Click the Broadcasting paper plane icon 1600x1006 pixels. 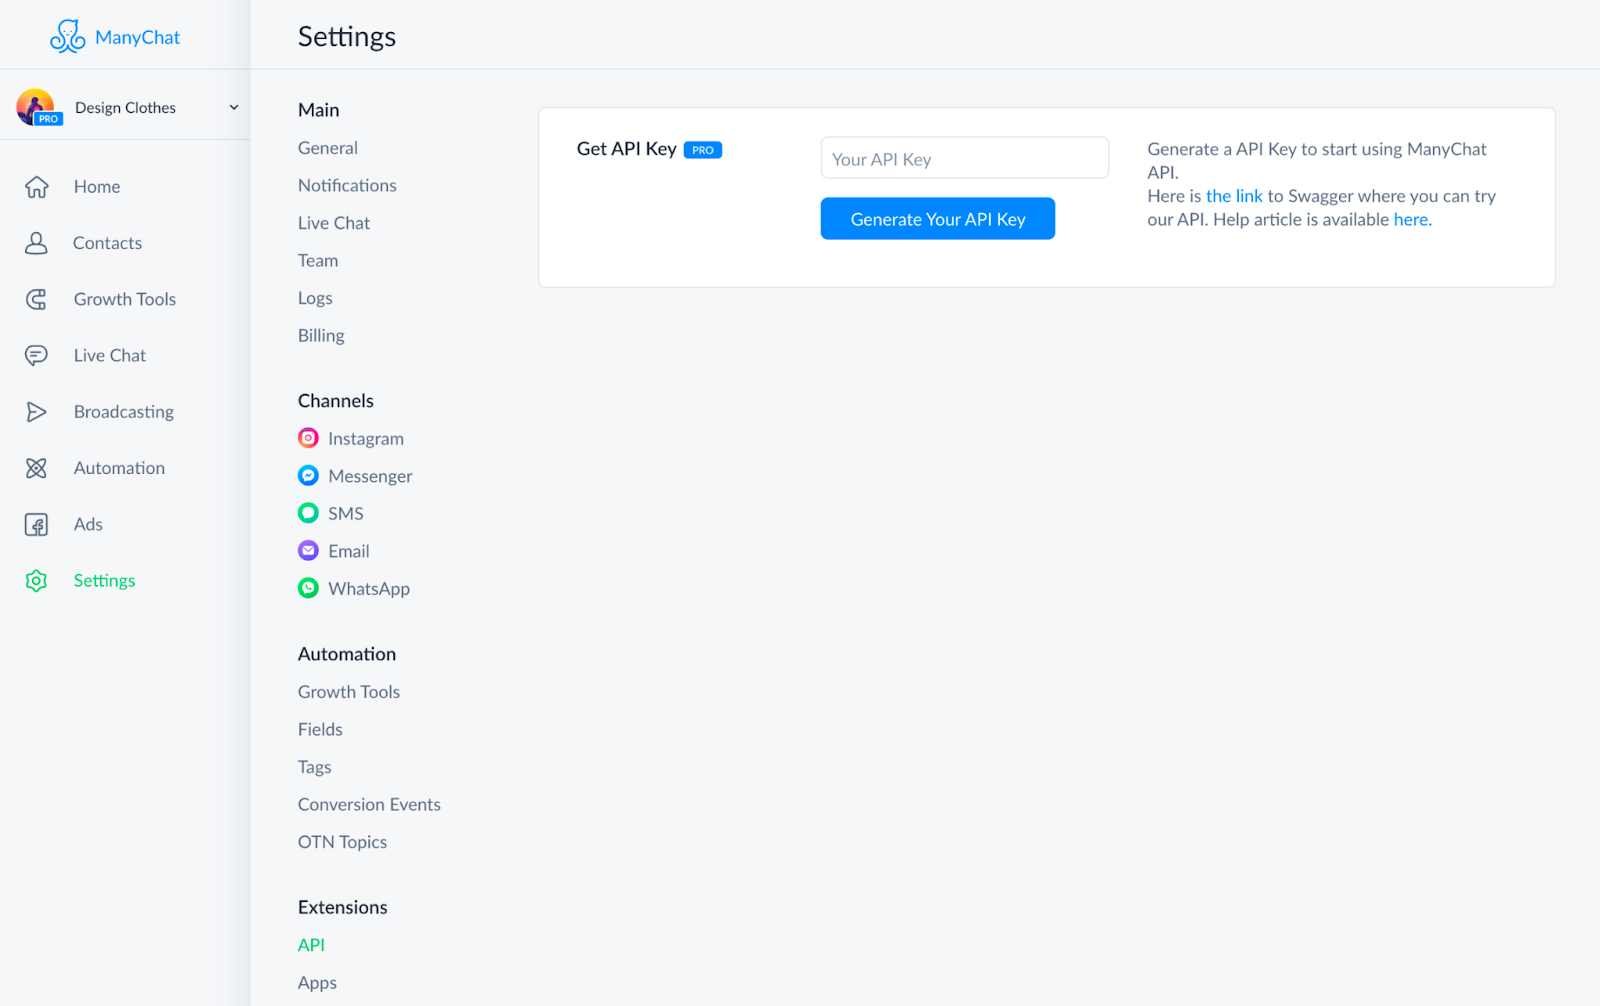(37, 412)
